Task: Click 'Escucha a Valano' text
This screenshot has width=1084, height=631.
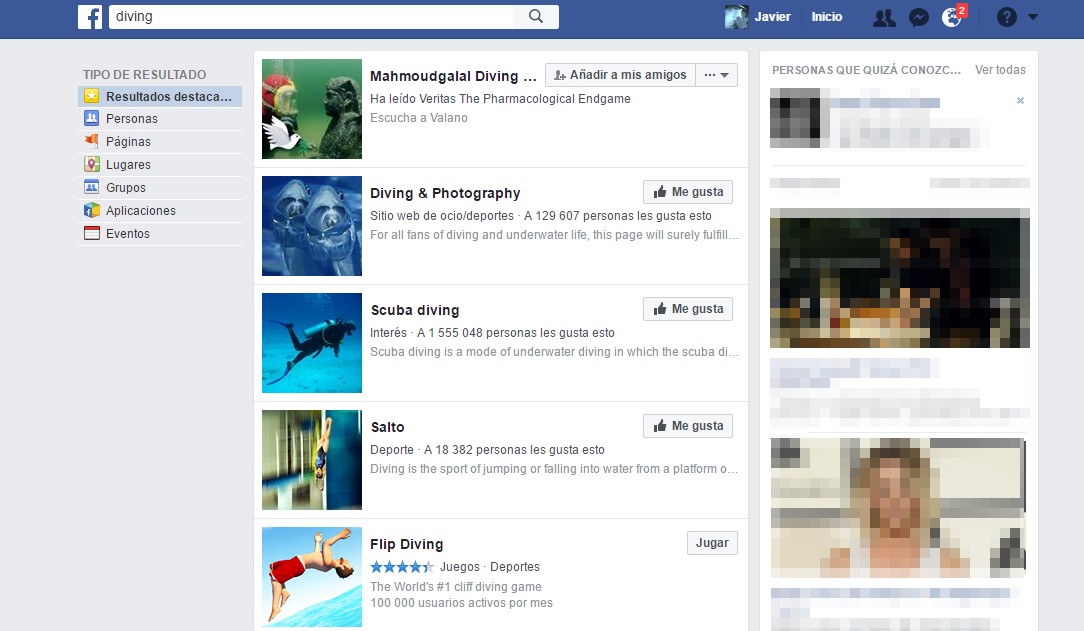Action: click(x=419, y=118)
